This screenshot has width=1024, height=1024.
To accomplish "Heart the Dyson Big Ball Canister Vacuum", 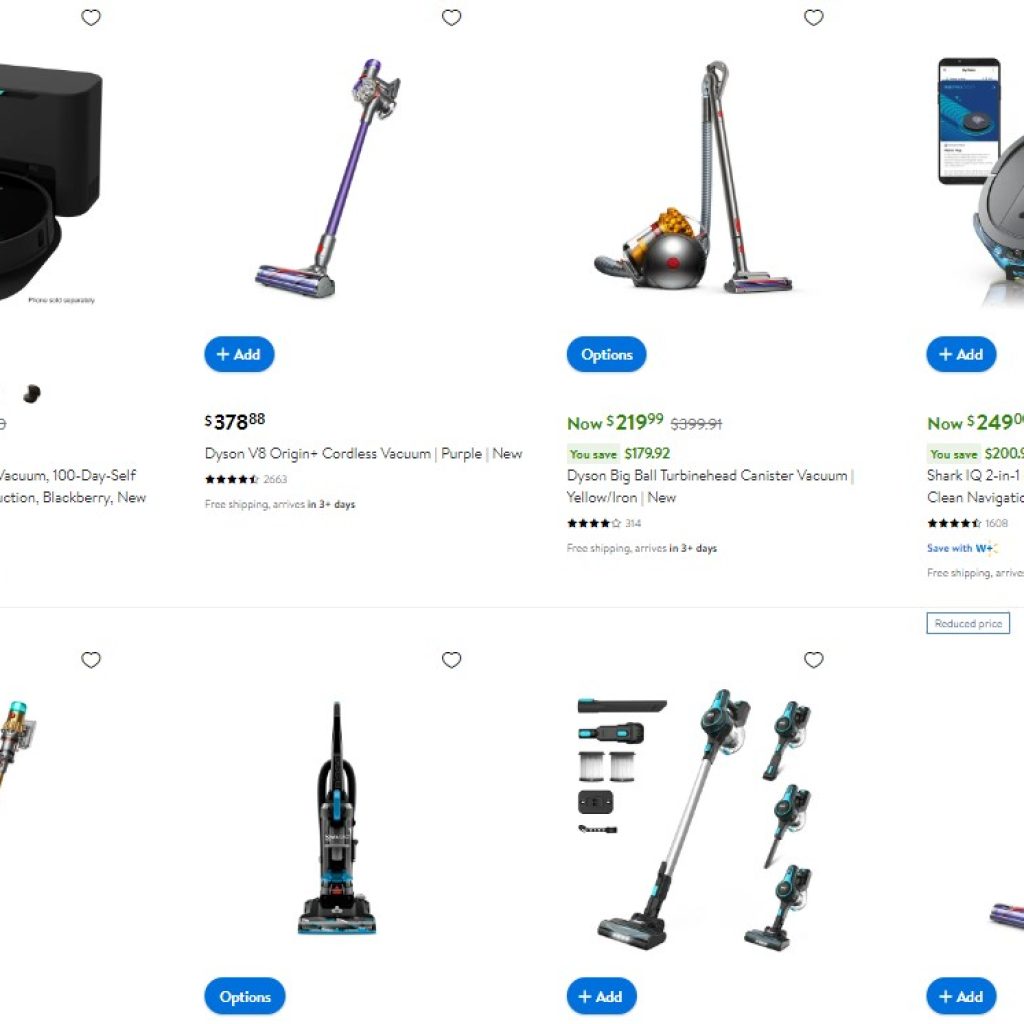I will (813, 18).
